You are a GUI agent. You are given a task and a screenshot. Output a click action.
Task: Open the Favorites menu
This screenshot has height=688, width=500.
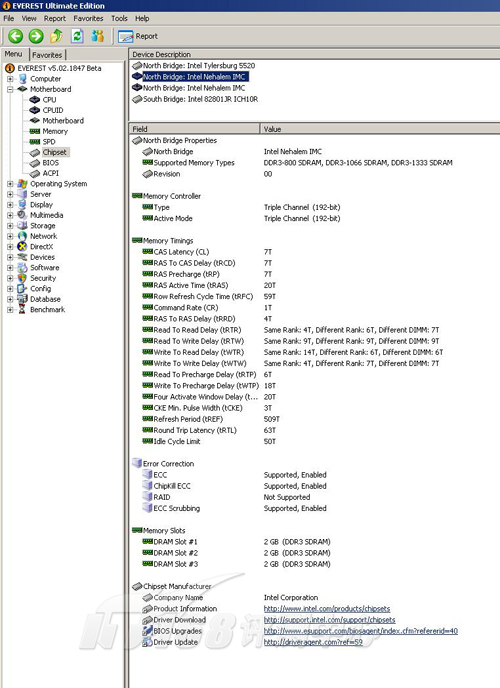click(x=88, y=18)
